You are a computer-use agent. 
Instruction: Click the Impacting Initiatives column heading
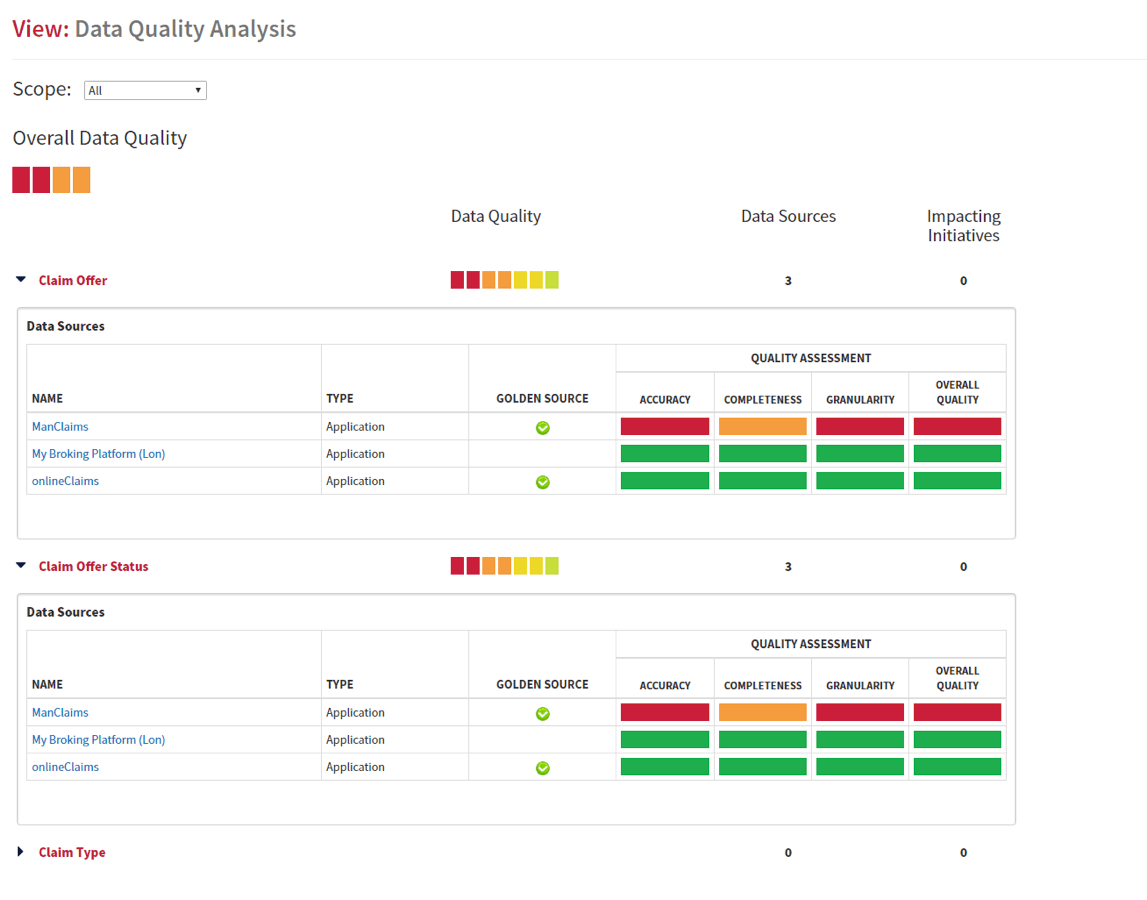click(963, 225)
